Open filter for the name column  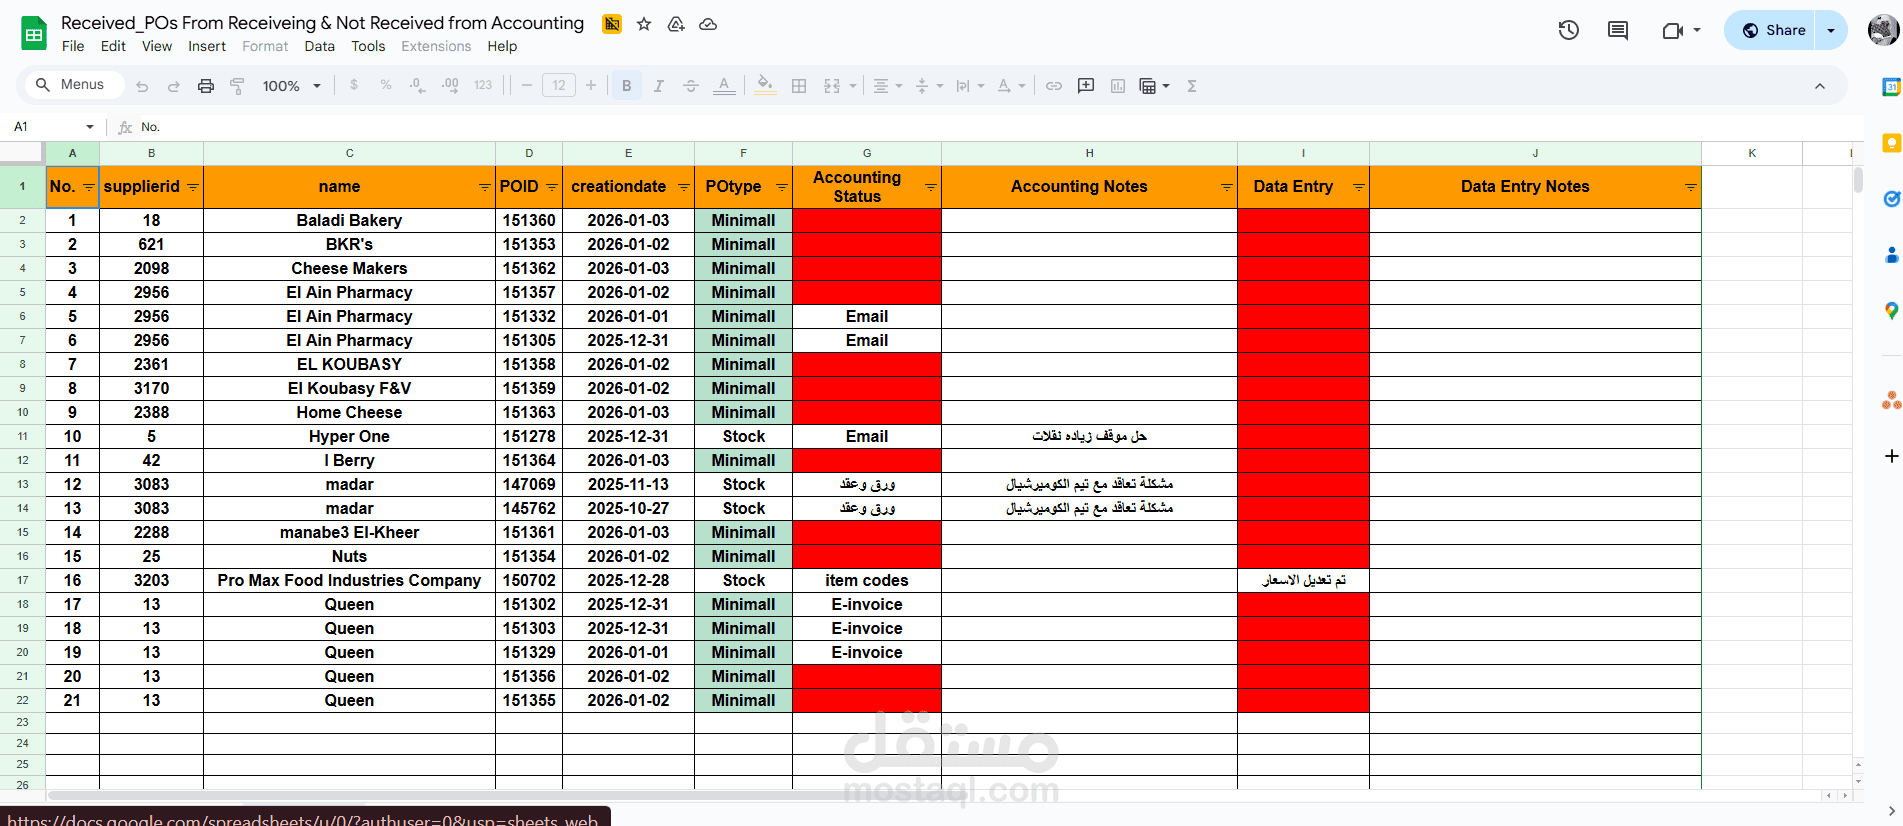(484, 187)
